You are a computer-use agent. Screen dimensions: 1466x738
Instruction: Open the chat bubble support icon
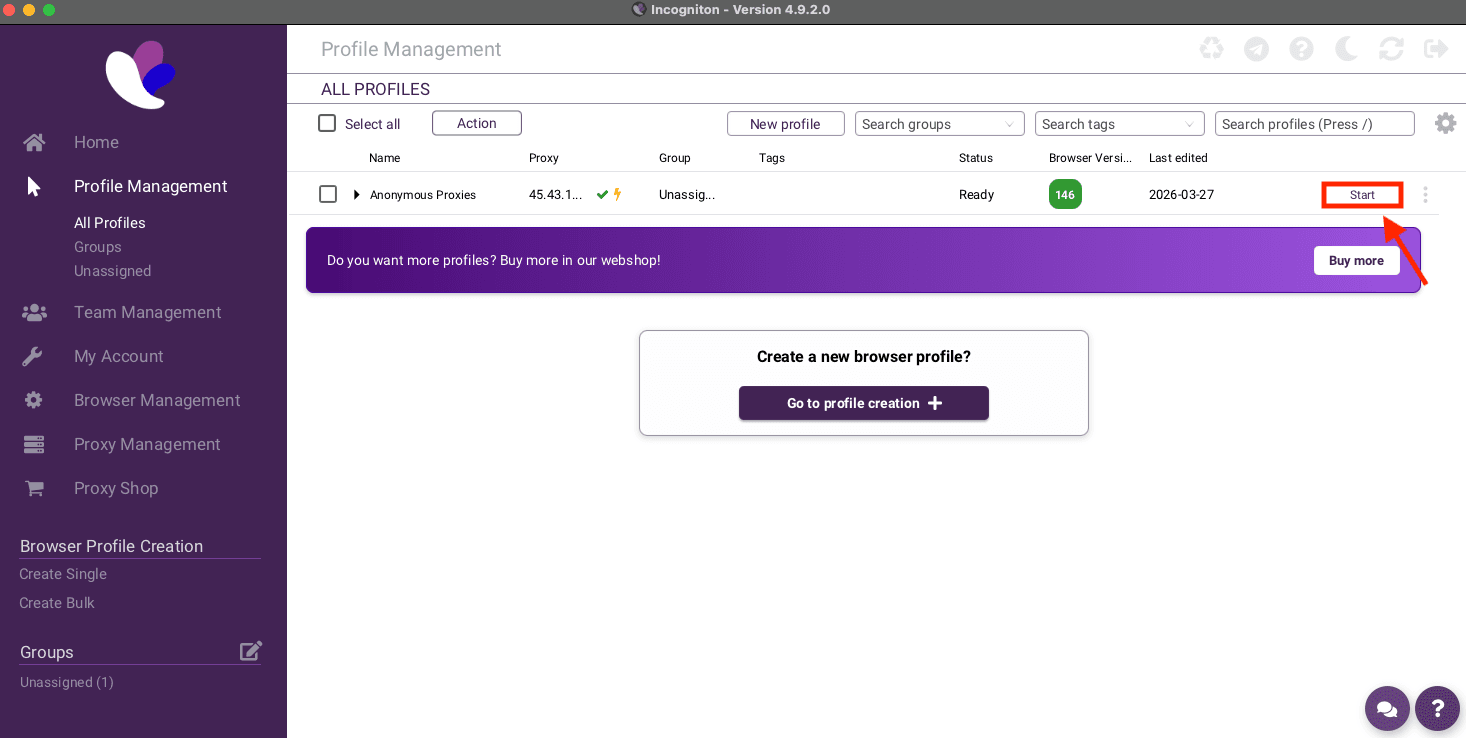click(1387, 709)
